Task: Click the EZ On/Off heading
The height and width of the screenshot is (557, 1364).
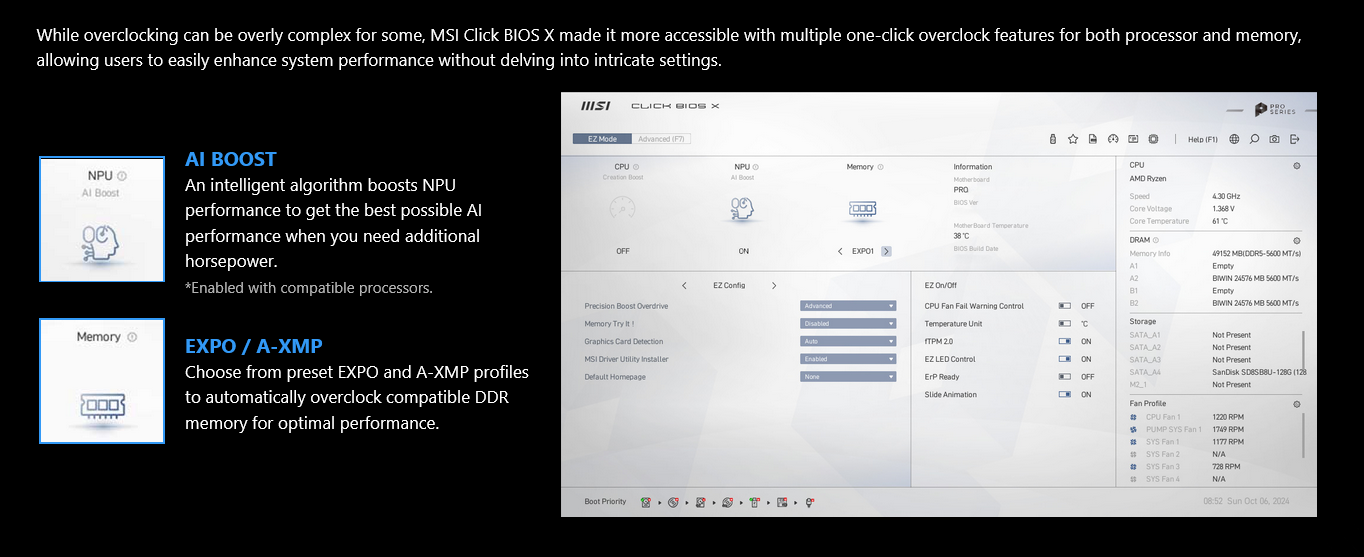Action: tap(941, 285)
